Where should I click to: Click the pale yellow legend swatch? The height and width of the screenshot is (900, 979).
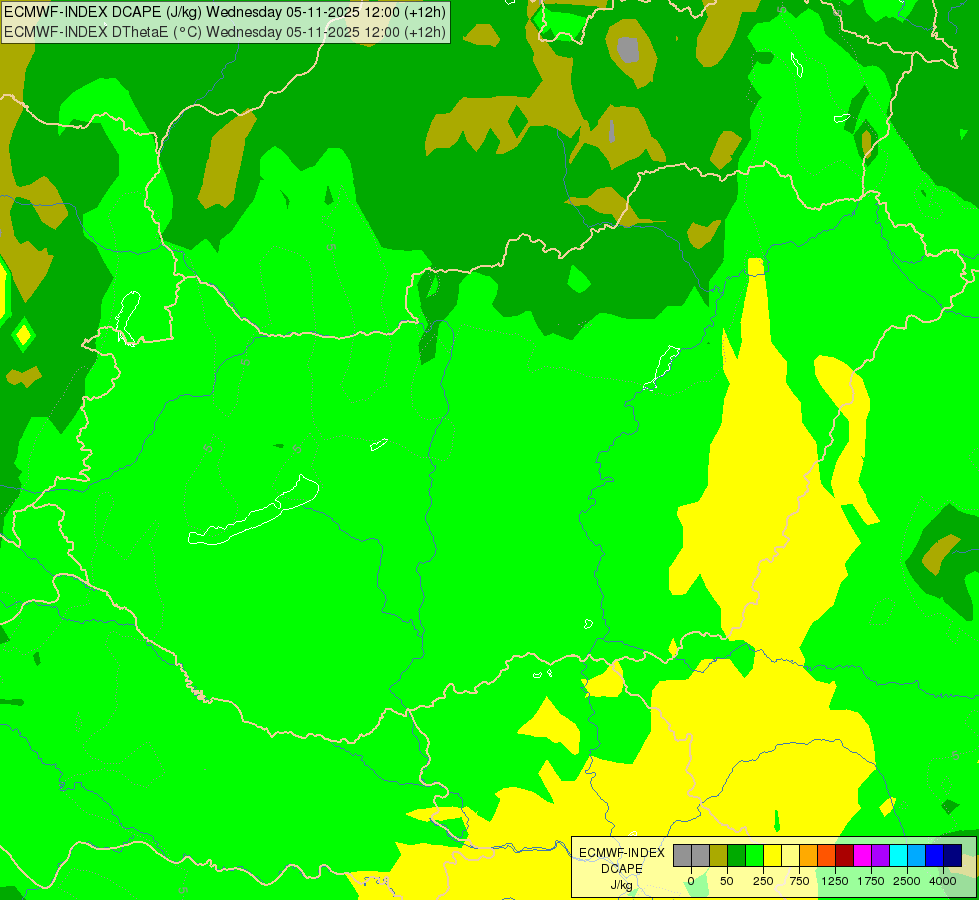(x=790, y=856)
